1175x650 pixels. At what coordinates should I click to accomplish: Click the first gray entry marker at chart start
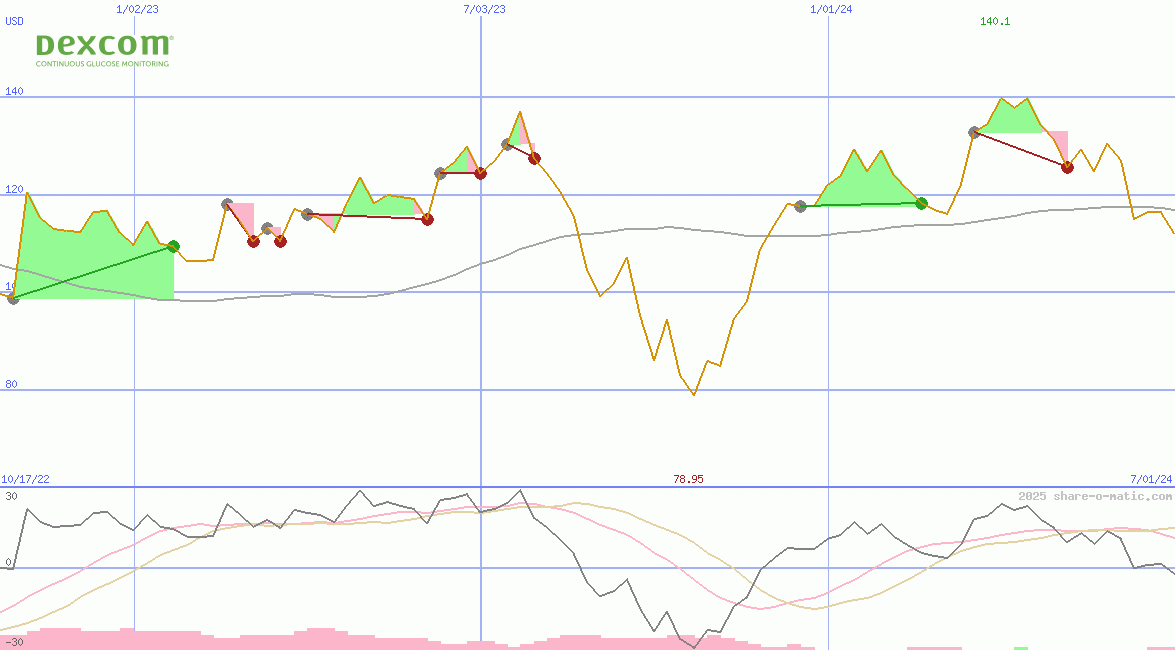pyautogui.click(x=13, y=298)
